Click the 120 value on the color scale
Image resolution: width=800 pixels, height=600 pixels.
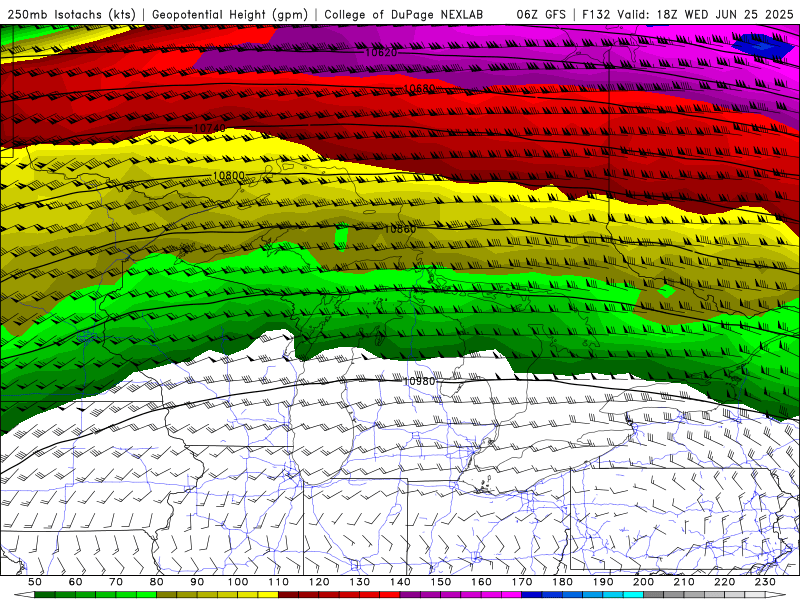(319, 582)
